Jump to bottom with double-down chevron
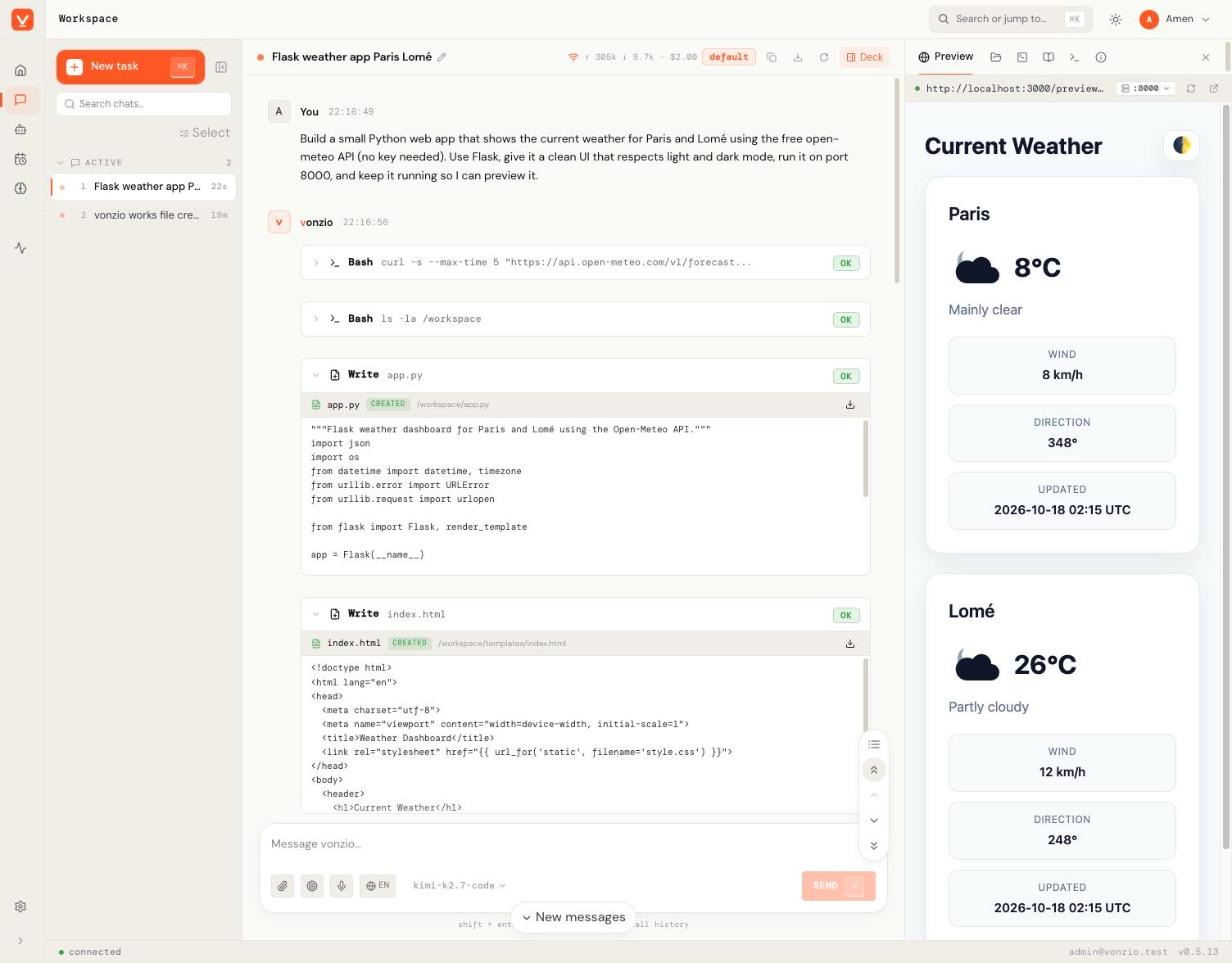Screen dimensions: 1232x963 (x=874, y=846)
